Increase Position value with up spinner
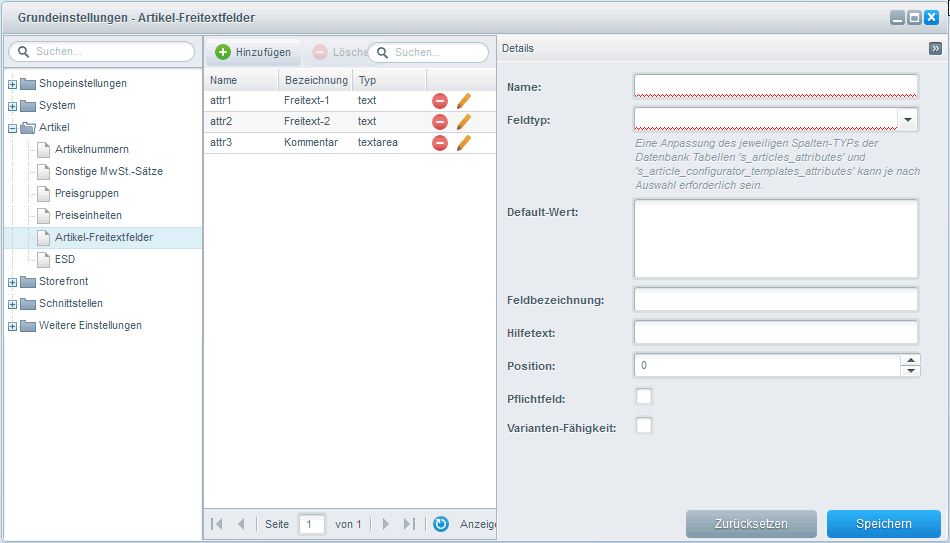The width and height of the screenshot is (950, 543). coord(909,360)
